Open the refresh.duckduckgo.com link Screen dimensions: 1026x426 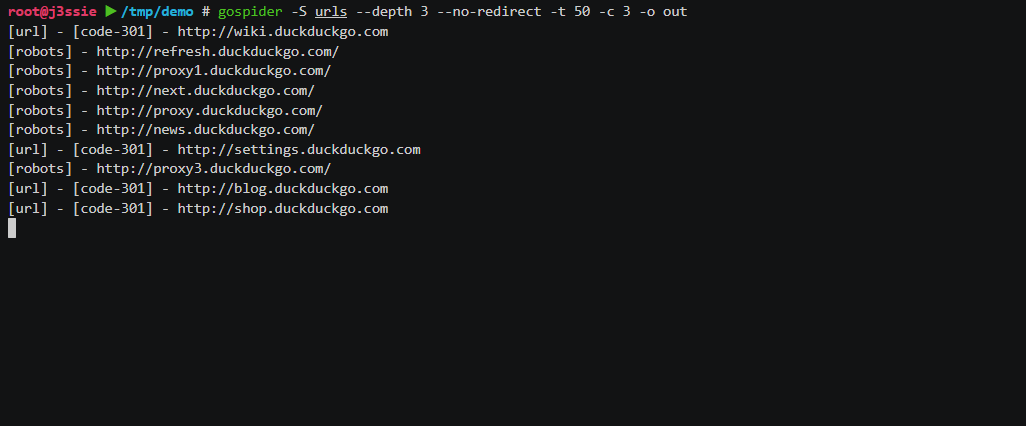pos(217,51)
